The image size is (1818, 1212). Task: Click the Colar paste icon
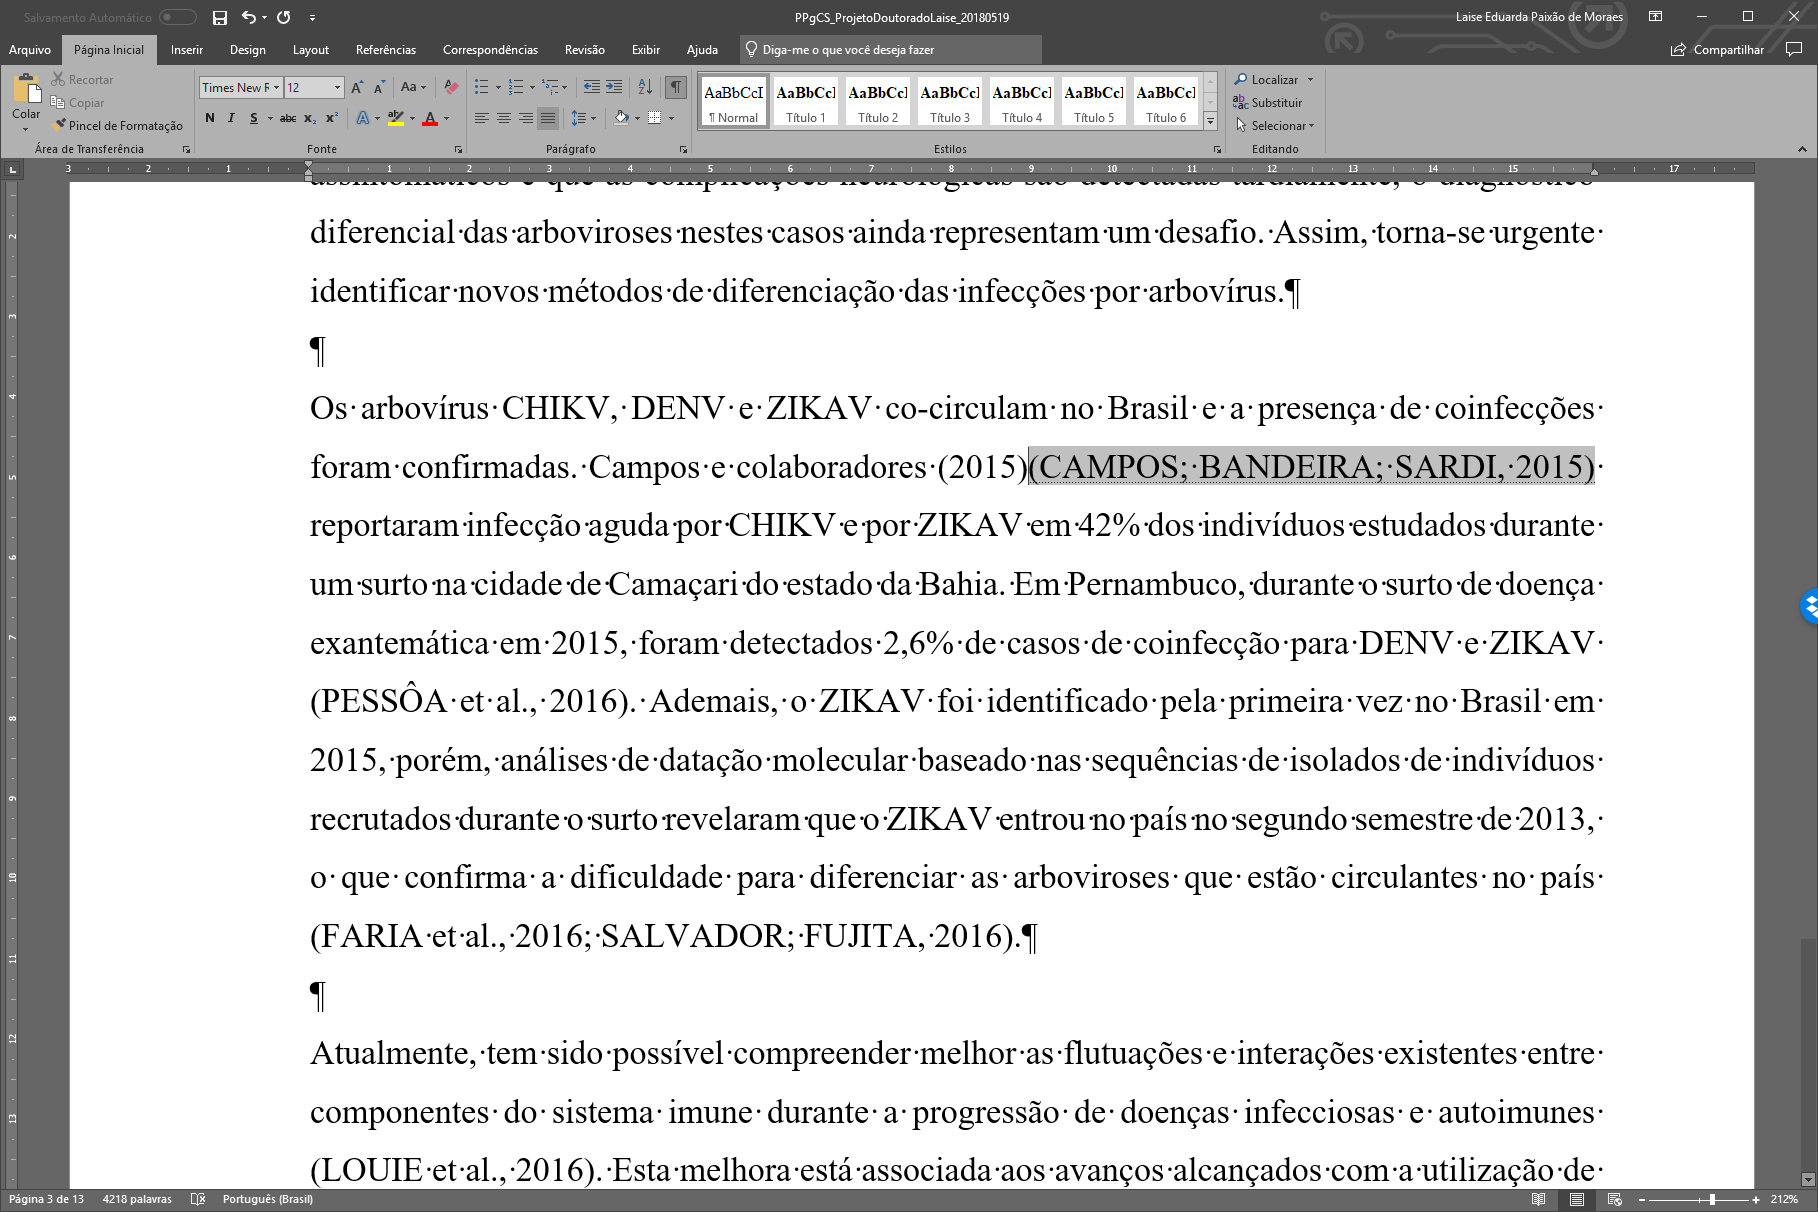click(x=26, y=90)
